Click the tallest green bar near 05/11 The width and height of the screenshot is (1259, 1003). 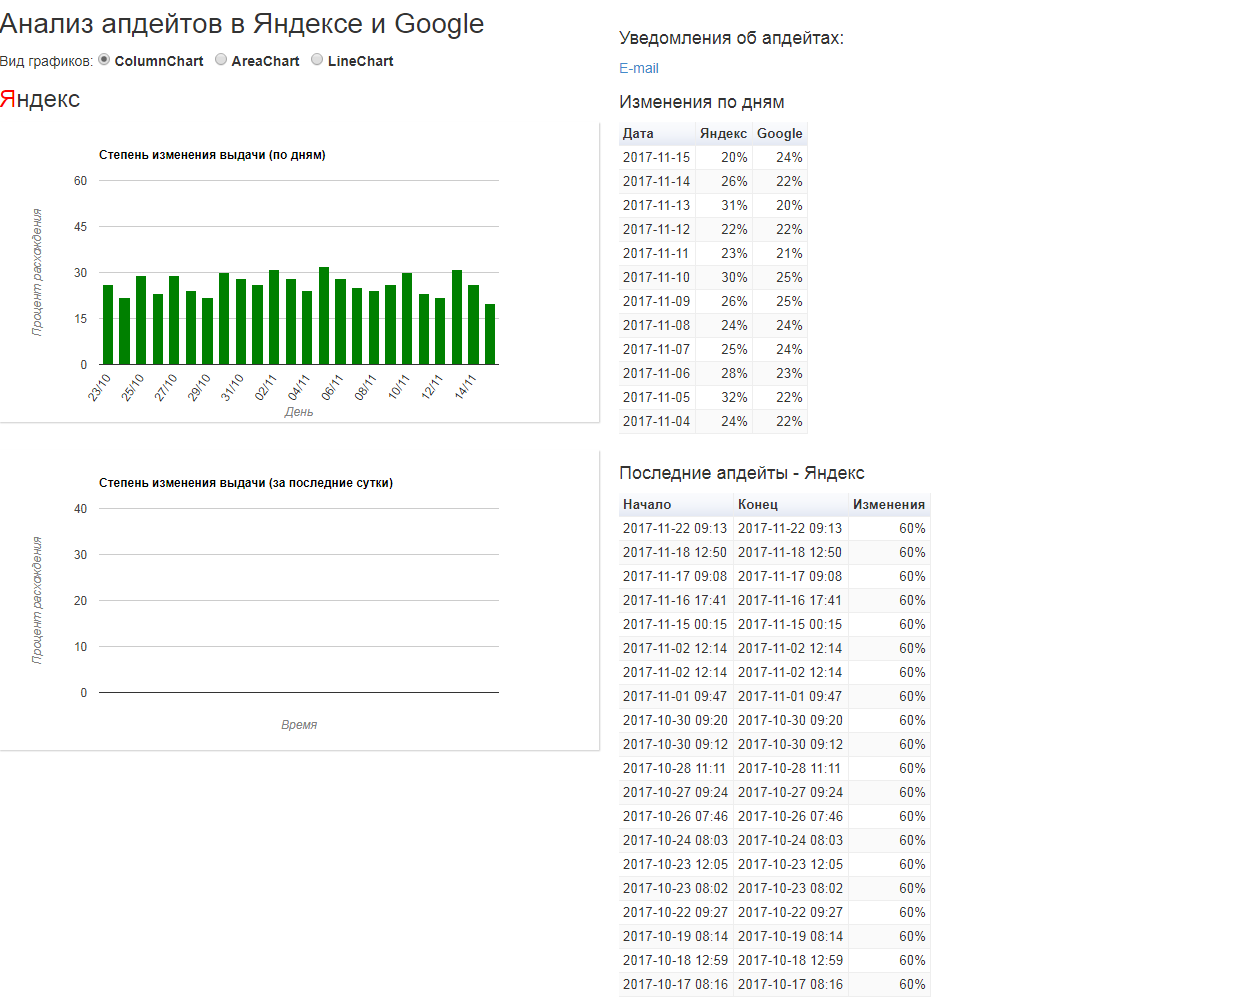click(324, 315)
